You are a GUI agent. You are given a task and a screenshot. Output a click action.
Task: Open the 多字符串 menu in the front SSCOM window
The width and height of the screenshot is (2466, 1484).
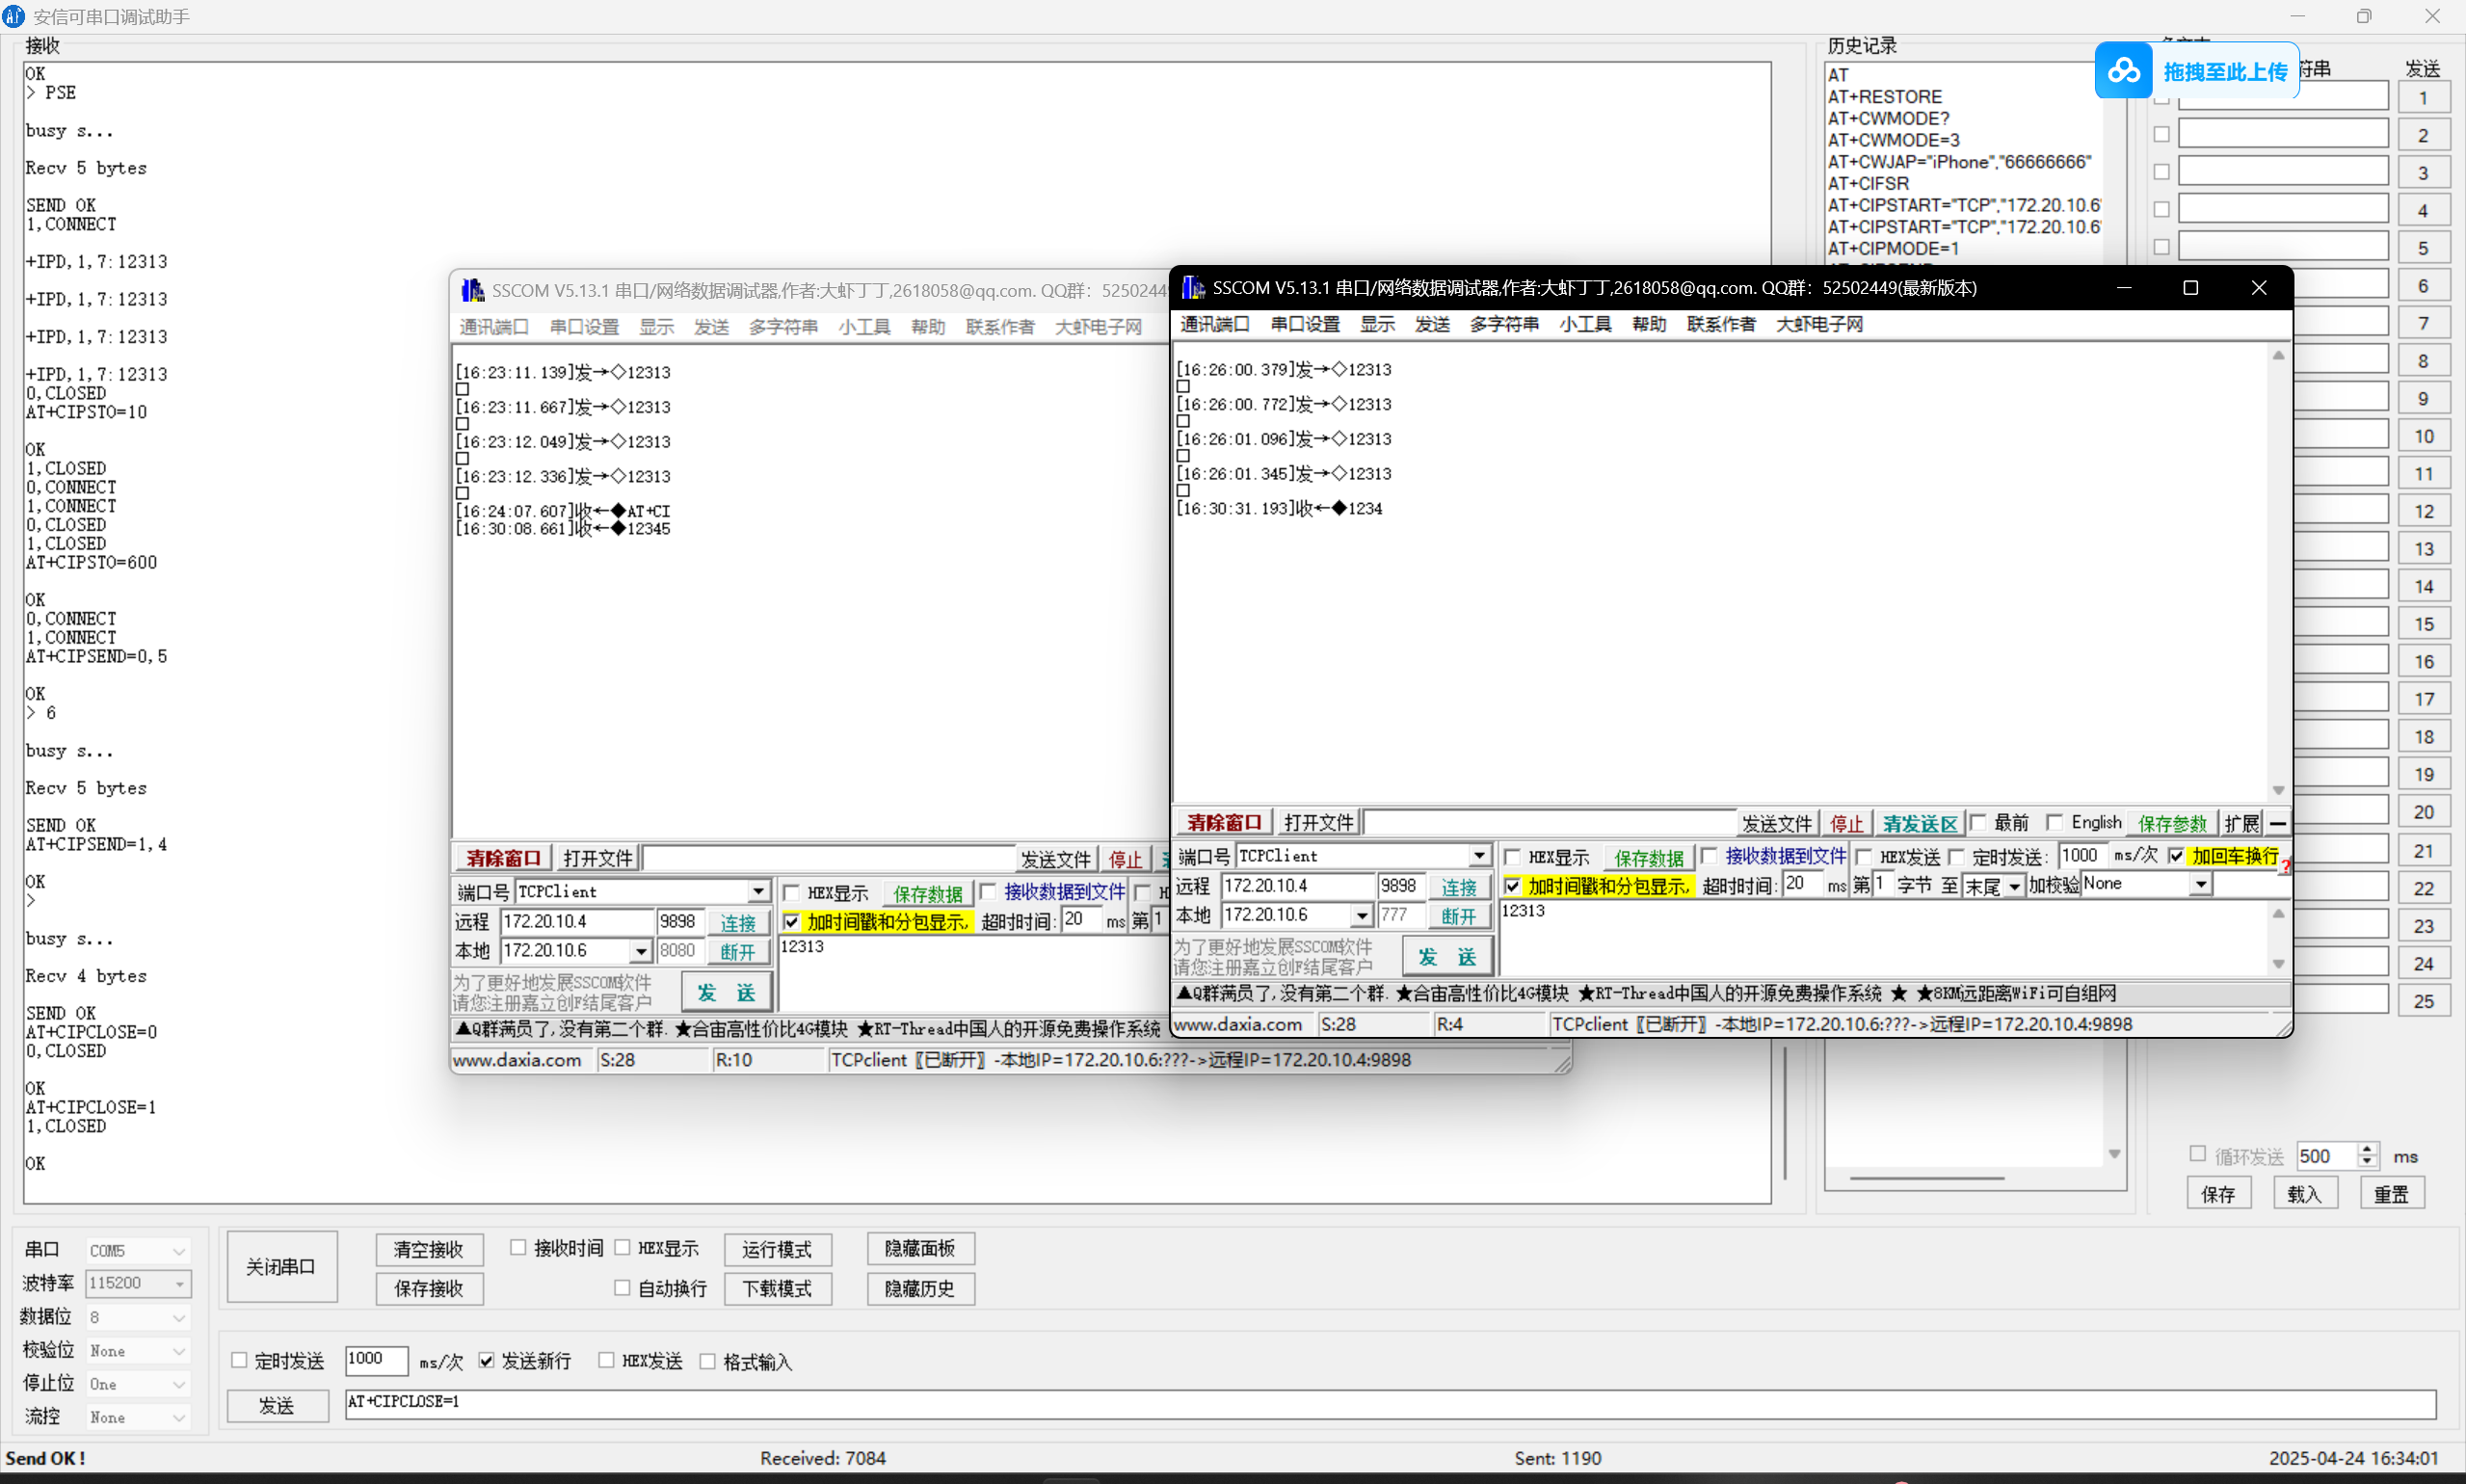[1503, 324]
